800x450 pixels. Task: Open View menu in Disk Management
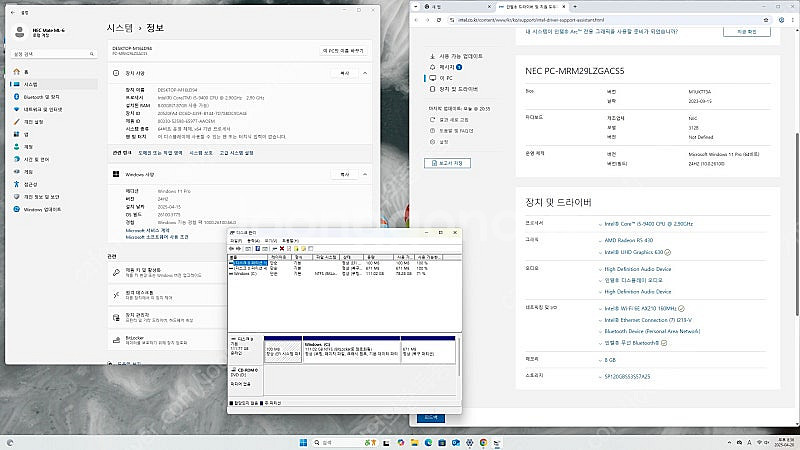tap(271, 241)
